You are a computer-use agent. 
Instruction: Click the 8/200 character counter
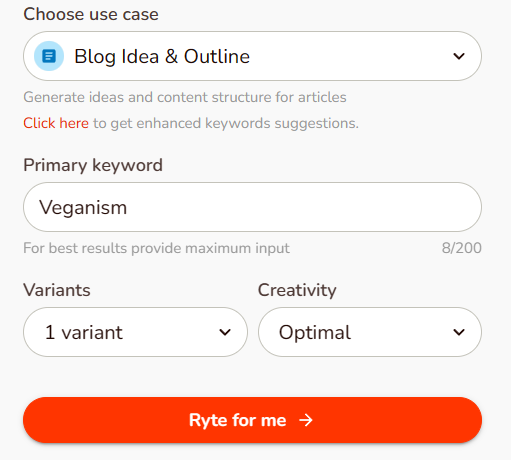462,248
